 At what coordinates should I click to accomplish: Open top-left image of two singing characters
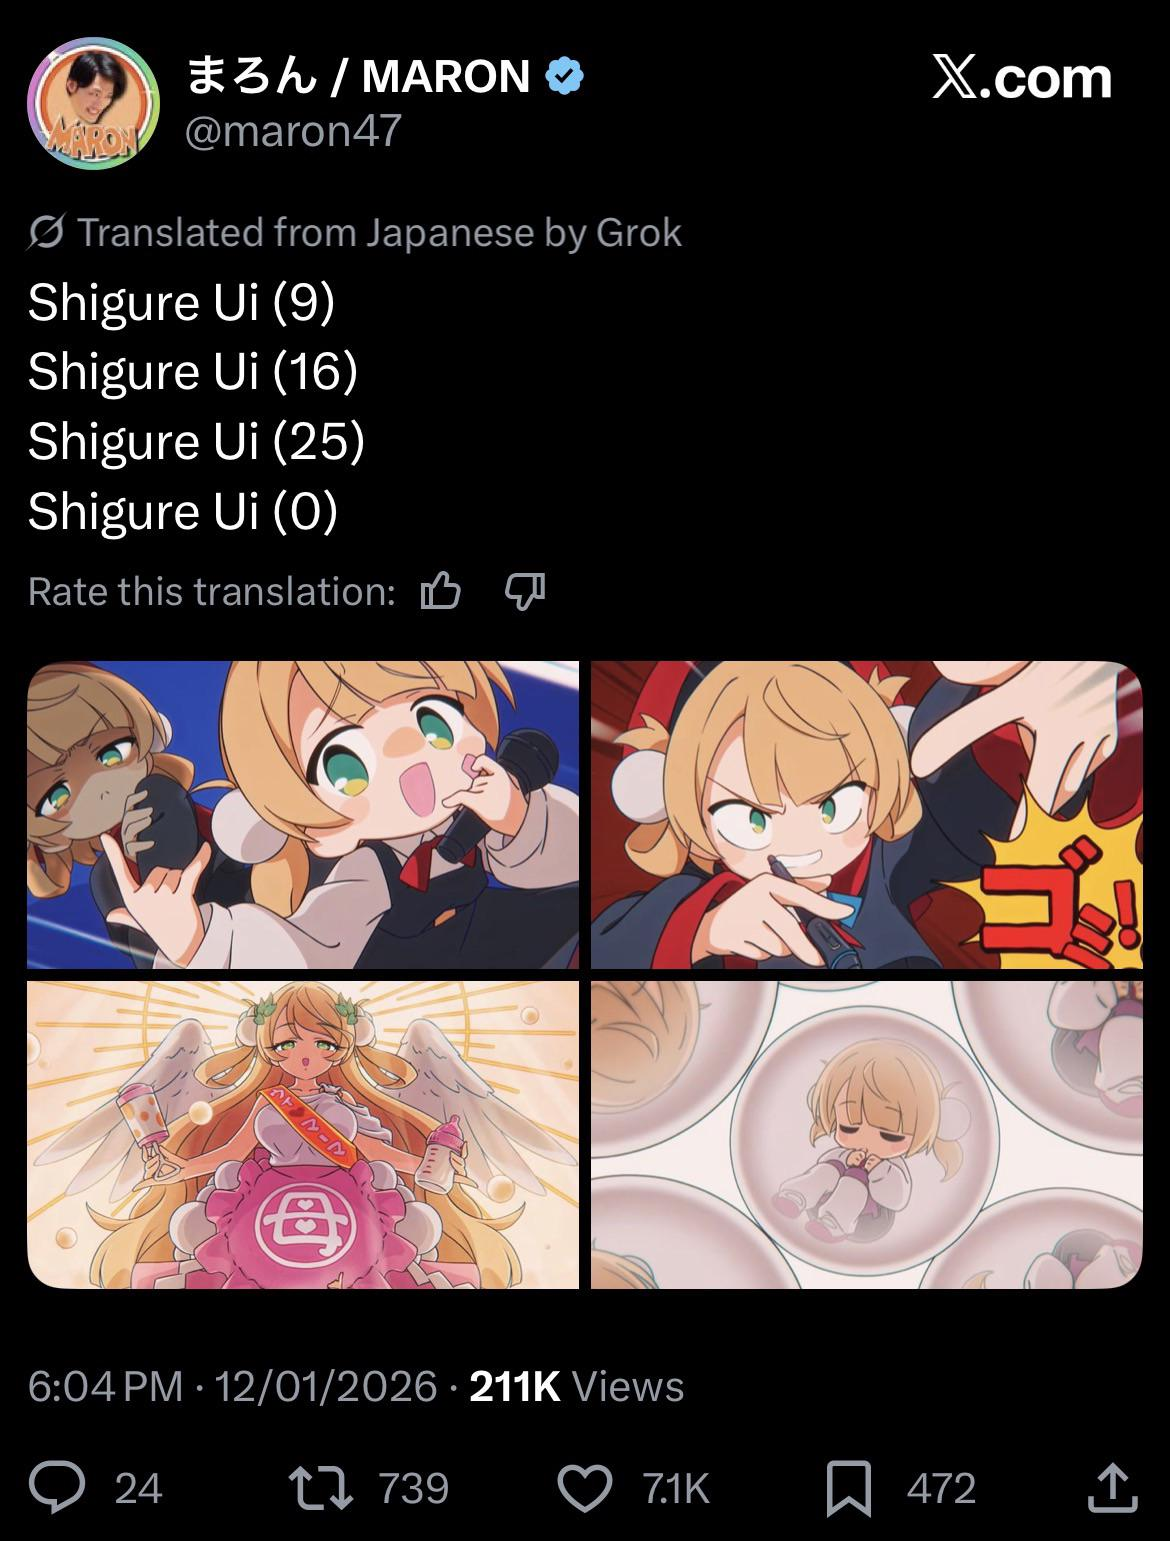[303, 815]
